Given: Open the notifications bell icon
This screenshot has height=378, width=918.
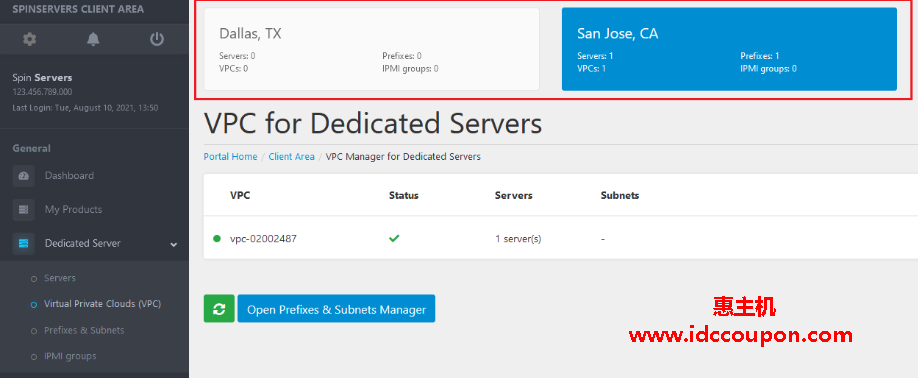Looking at the screenshot, I should pos(93,39).
